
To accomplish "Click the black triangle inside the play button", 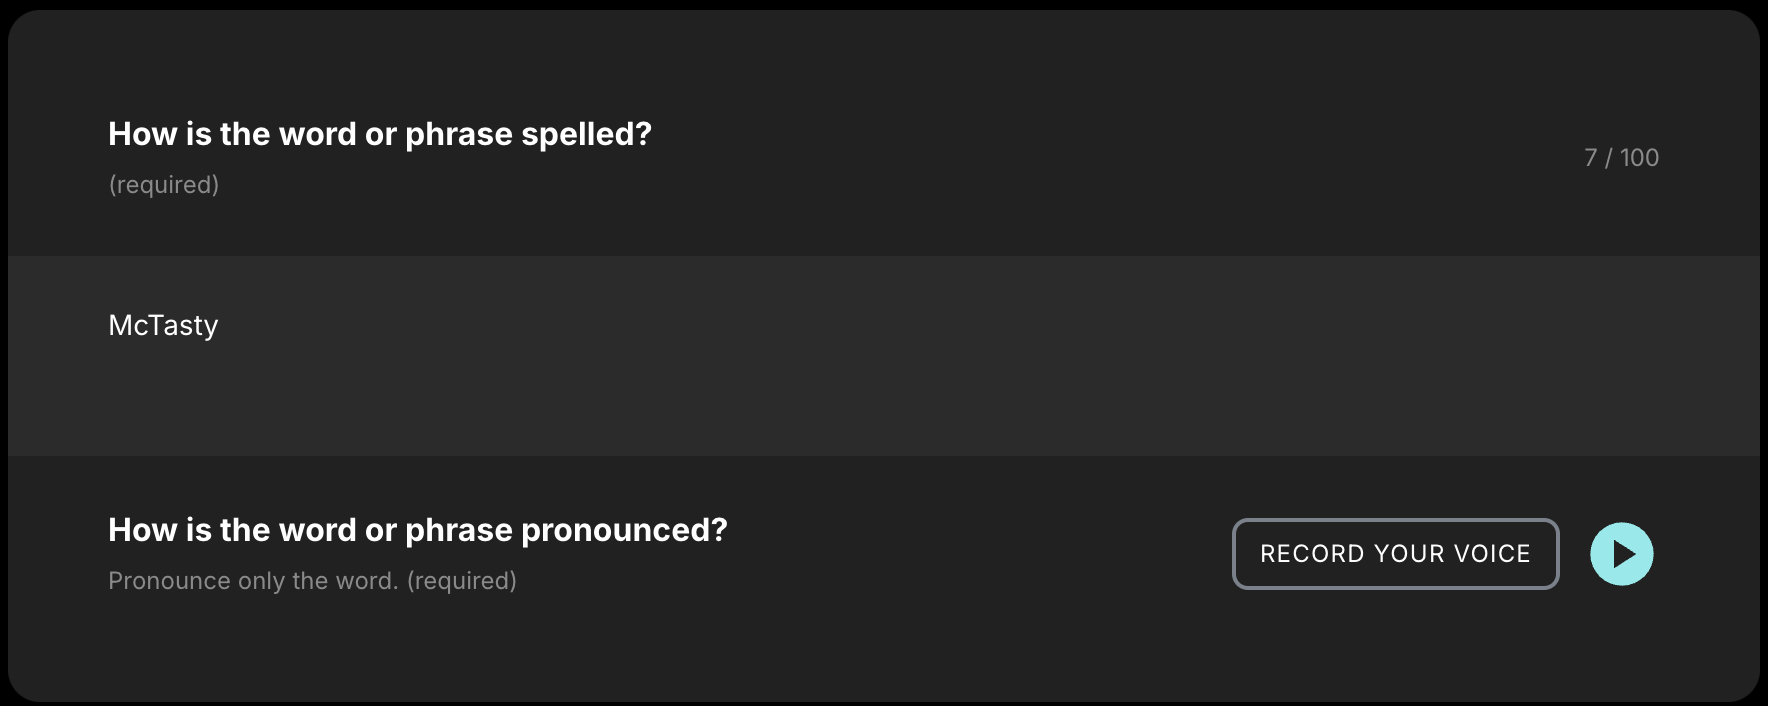I will click(1624, 554).
